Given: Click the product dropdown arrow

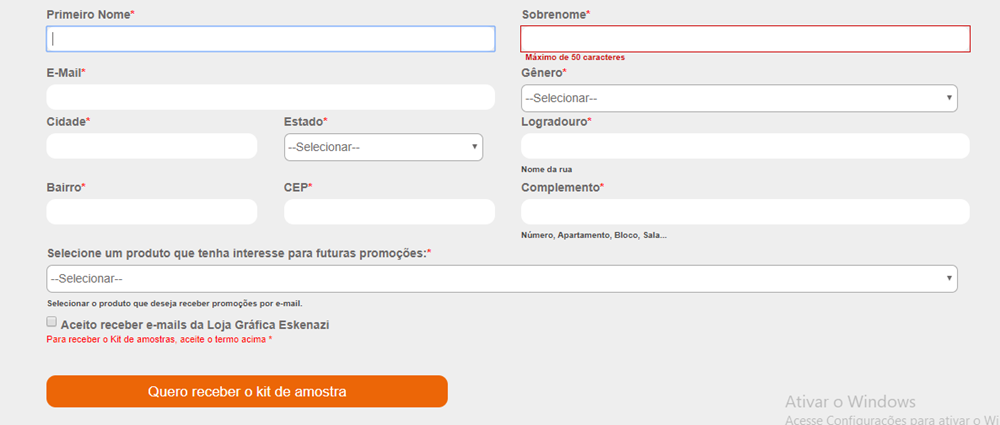Looking at the screenshot, I should [x=948, y=279].
